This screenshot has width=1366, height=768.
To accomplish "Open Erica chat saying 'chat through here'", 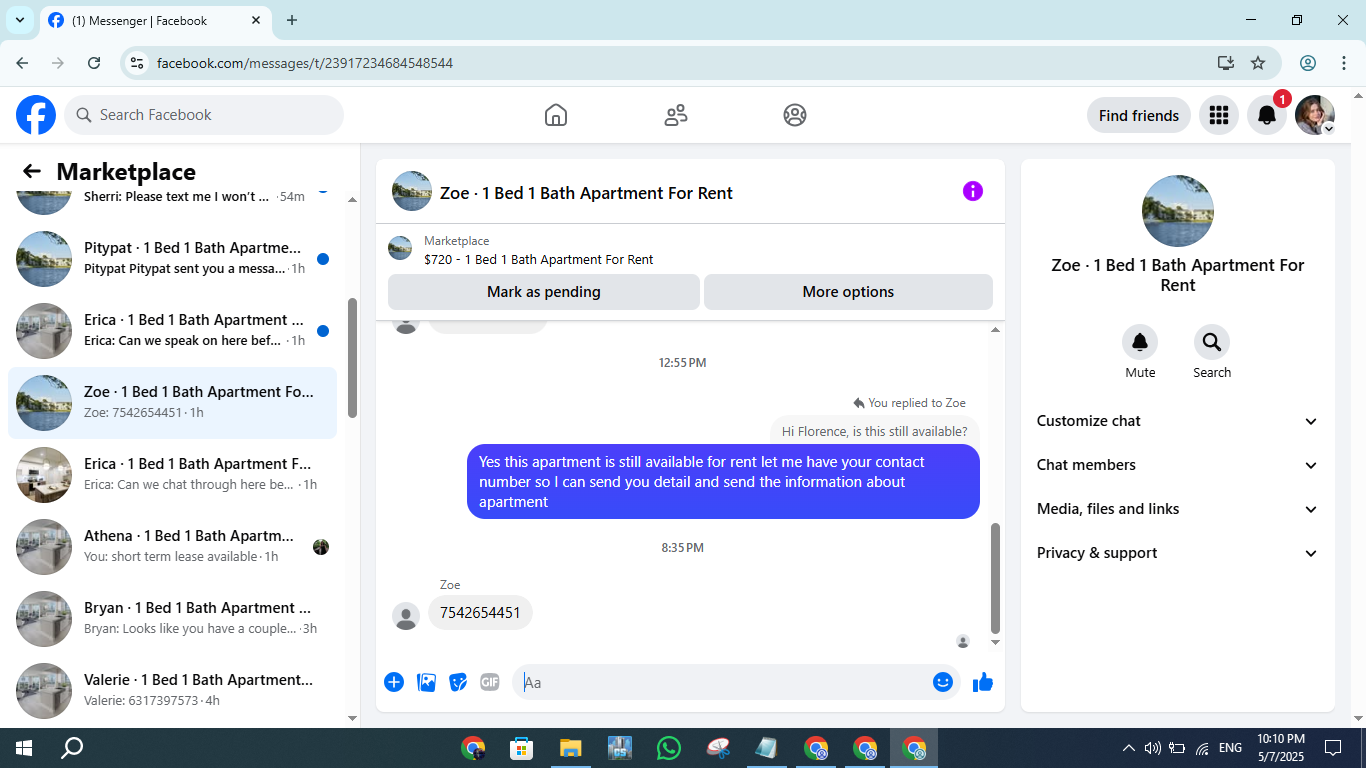I will coord(172,475).
